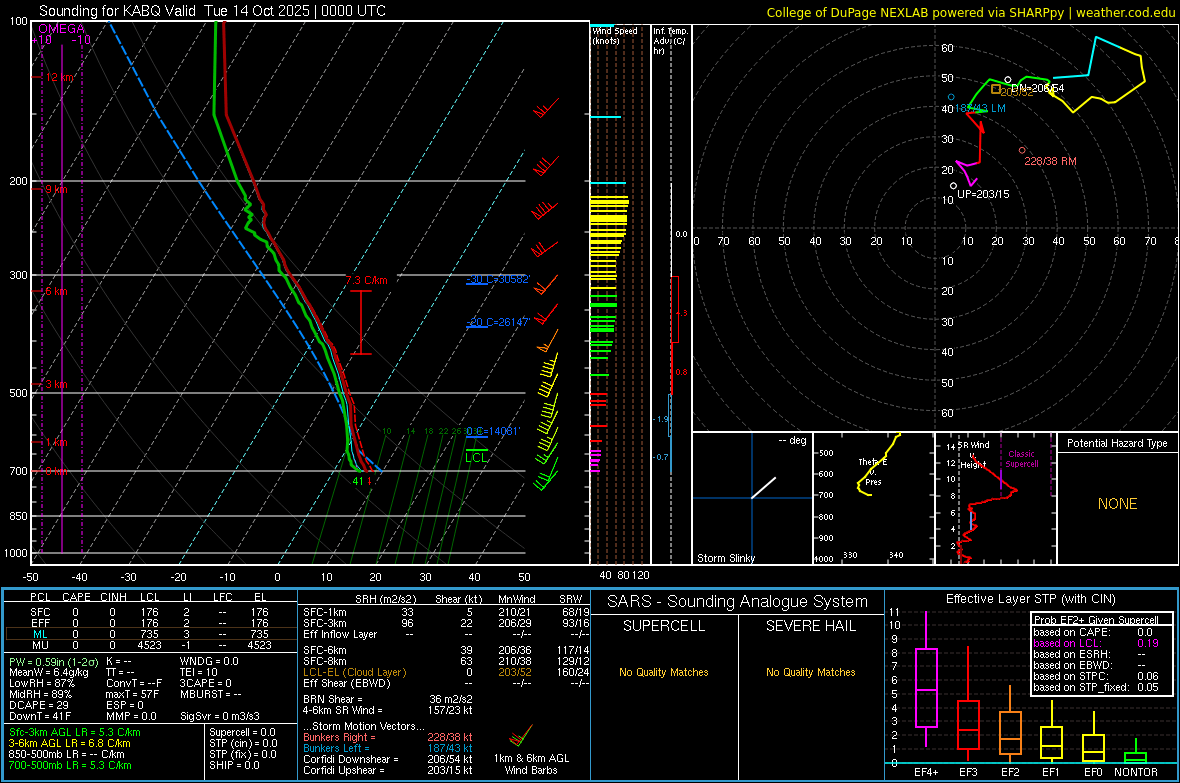Click the 'Inf. Temp. Adv.' panel heading
Viewport: 1180px width, 783px height.
click(x=670, y=41)
